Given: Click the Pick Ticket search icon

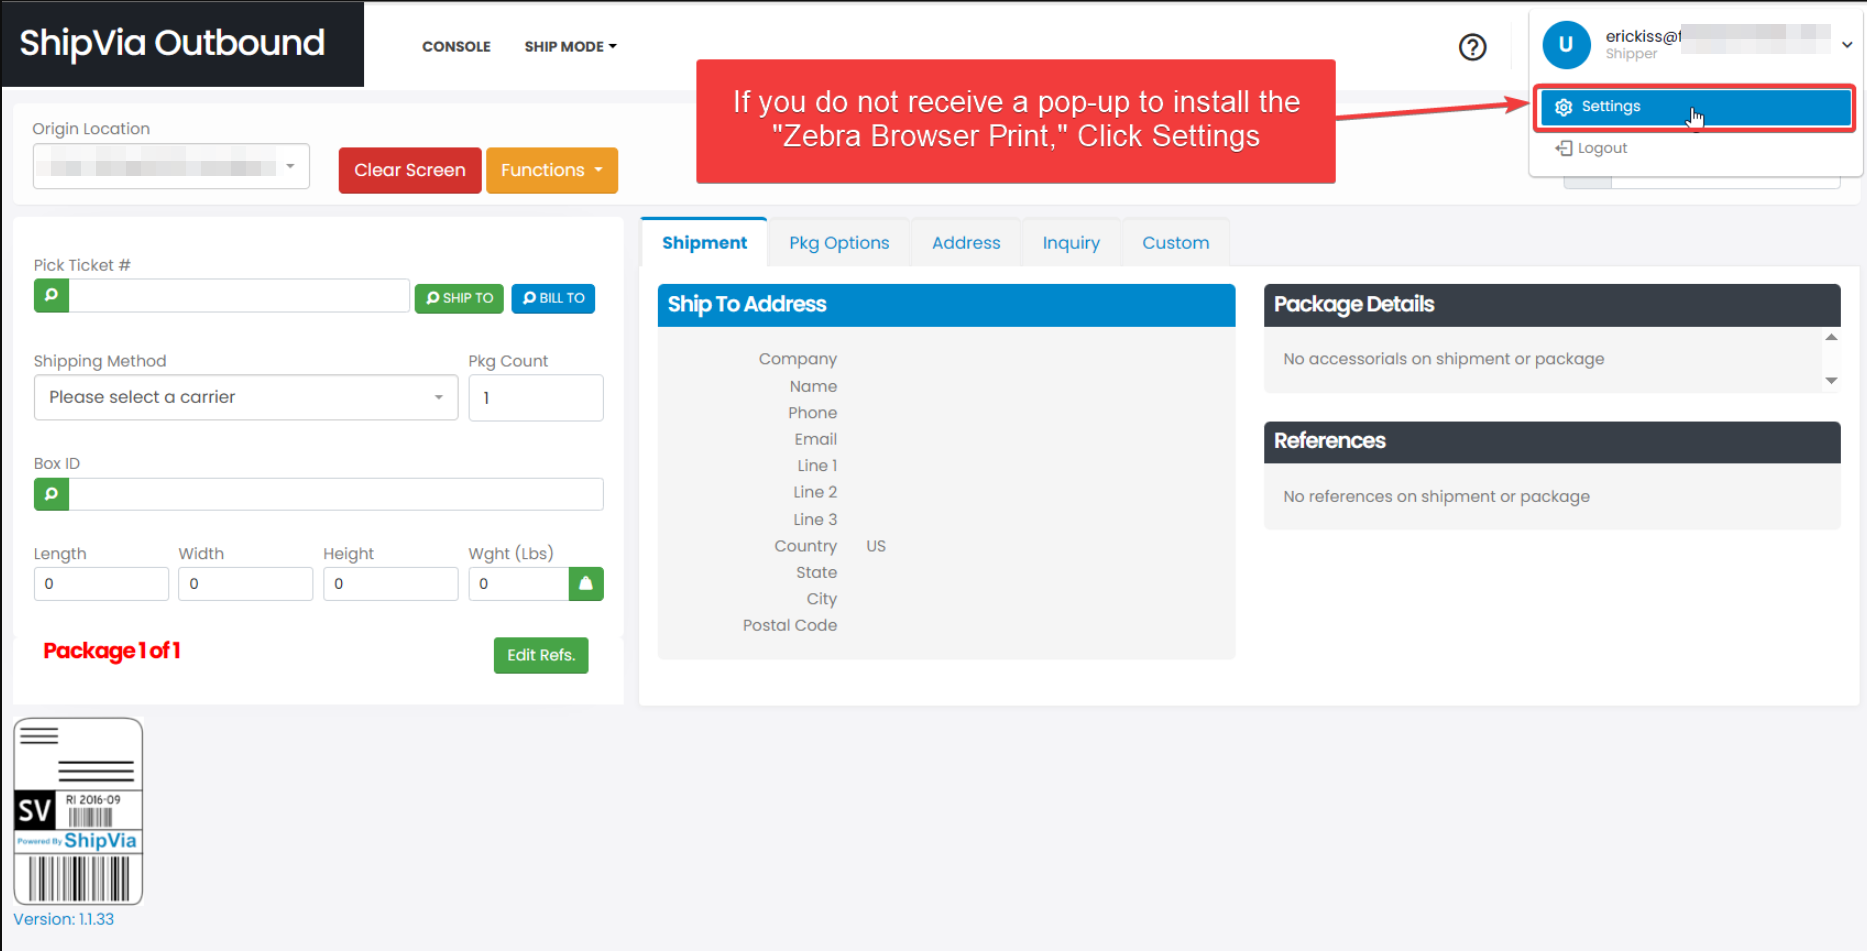Looking at the screenshot, I should (x=51, y=296).
